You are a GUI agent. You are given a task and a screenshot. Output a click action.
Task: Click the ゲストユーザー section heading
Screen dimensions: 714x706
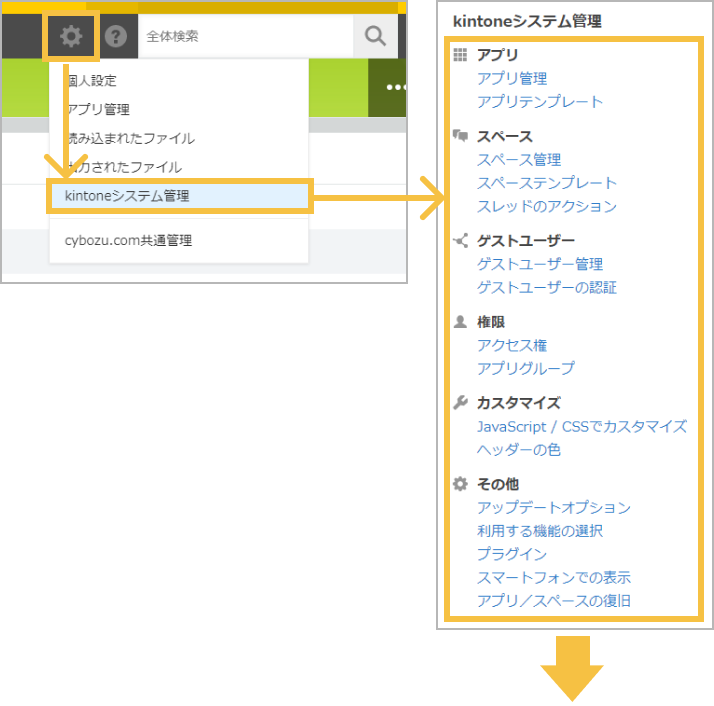525,240
